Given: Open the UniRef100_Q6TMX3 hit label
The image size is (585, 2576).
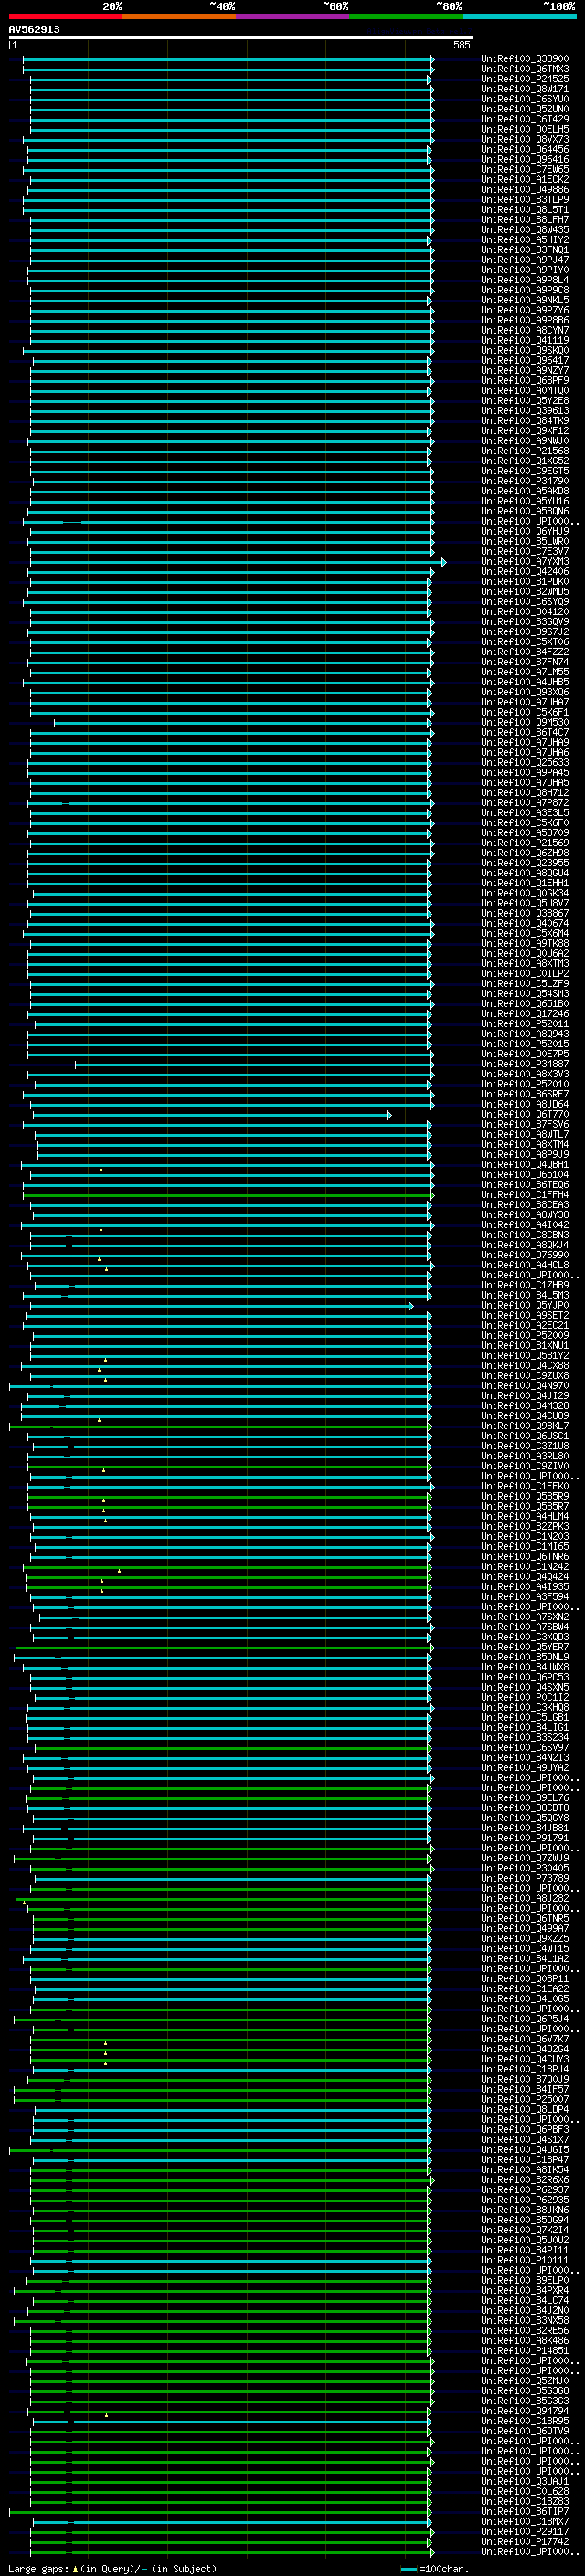Looking at the screenshot, I should click(x=525, y=69).
